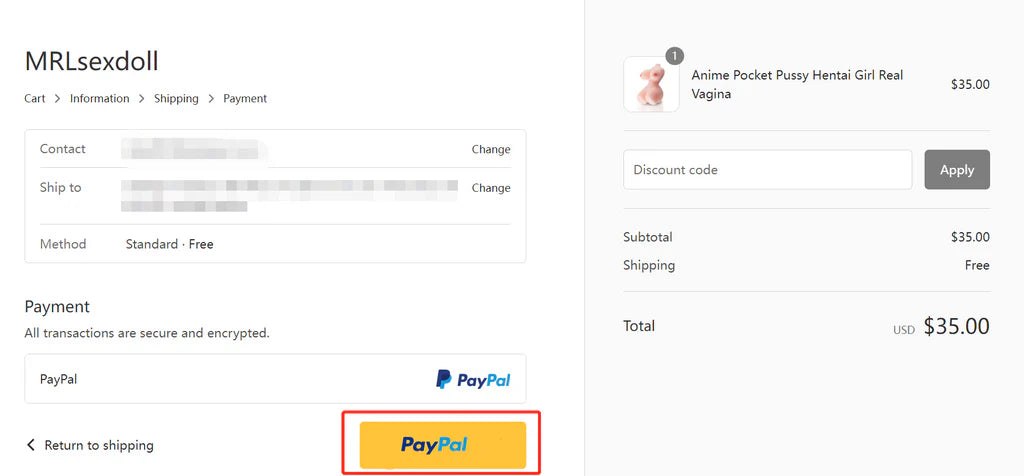Click the quantity badge on the product thumbnail
The image size is (1024, 476).
675,56
